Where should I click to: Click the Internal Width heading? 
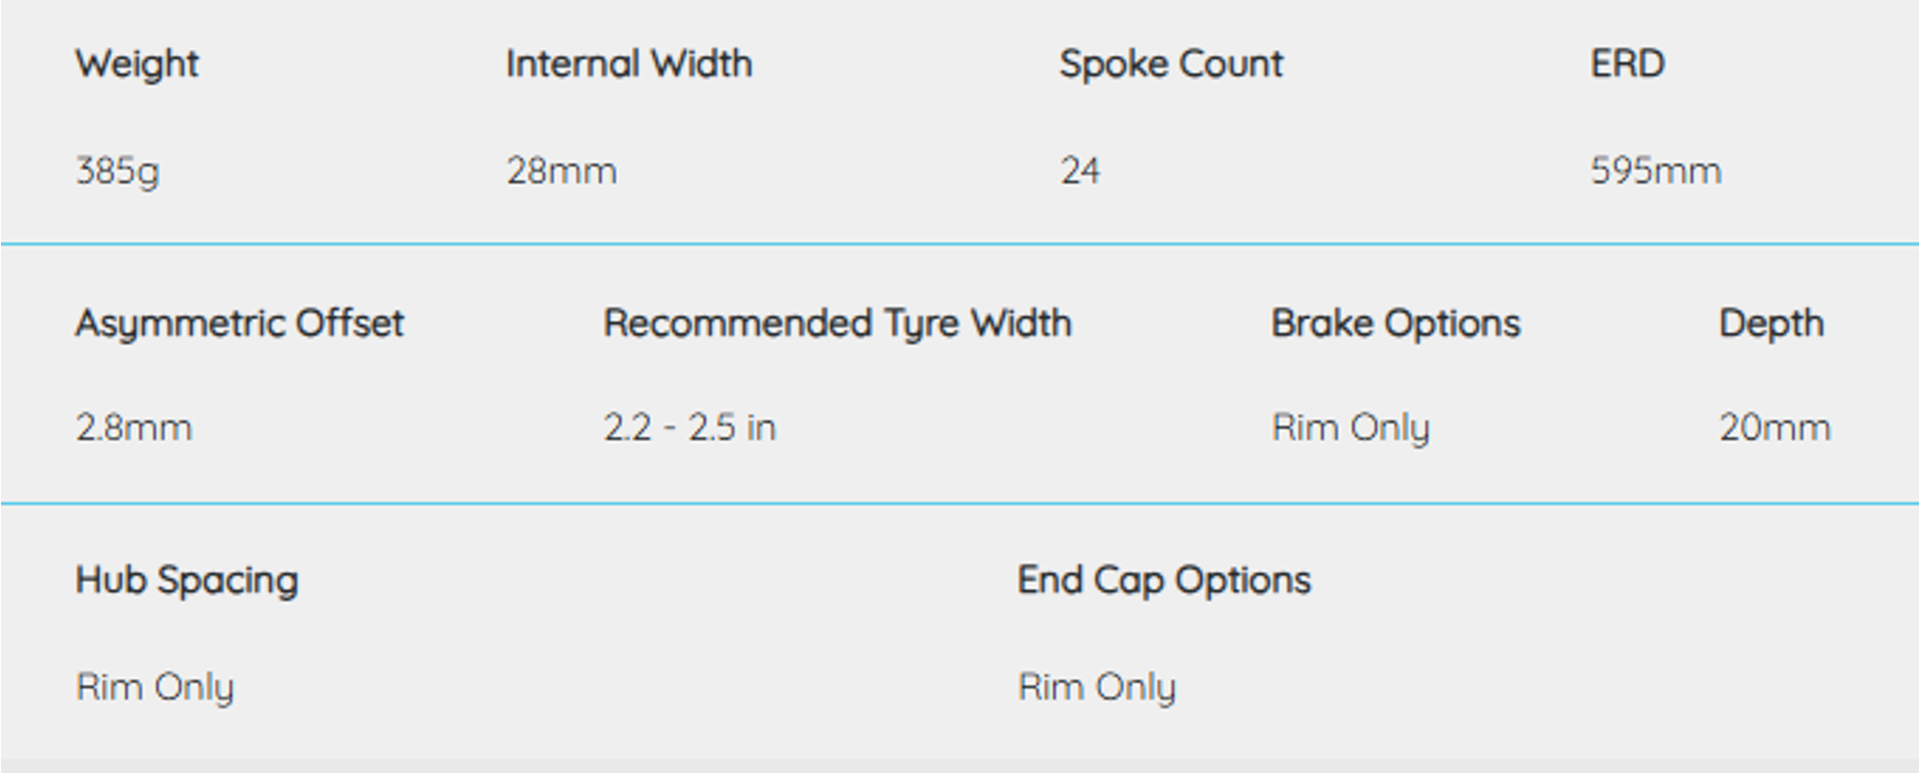[628, 64]
